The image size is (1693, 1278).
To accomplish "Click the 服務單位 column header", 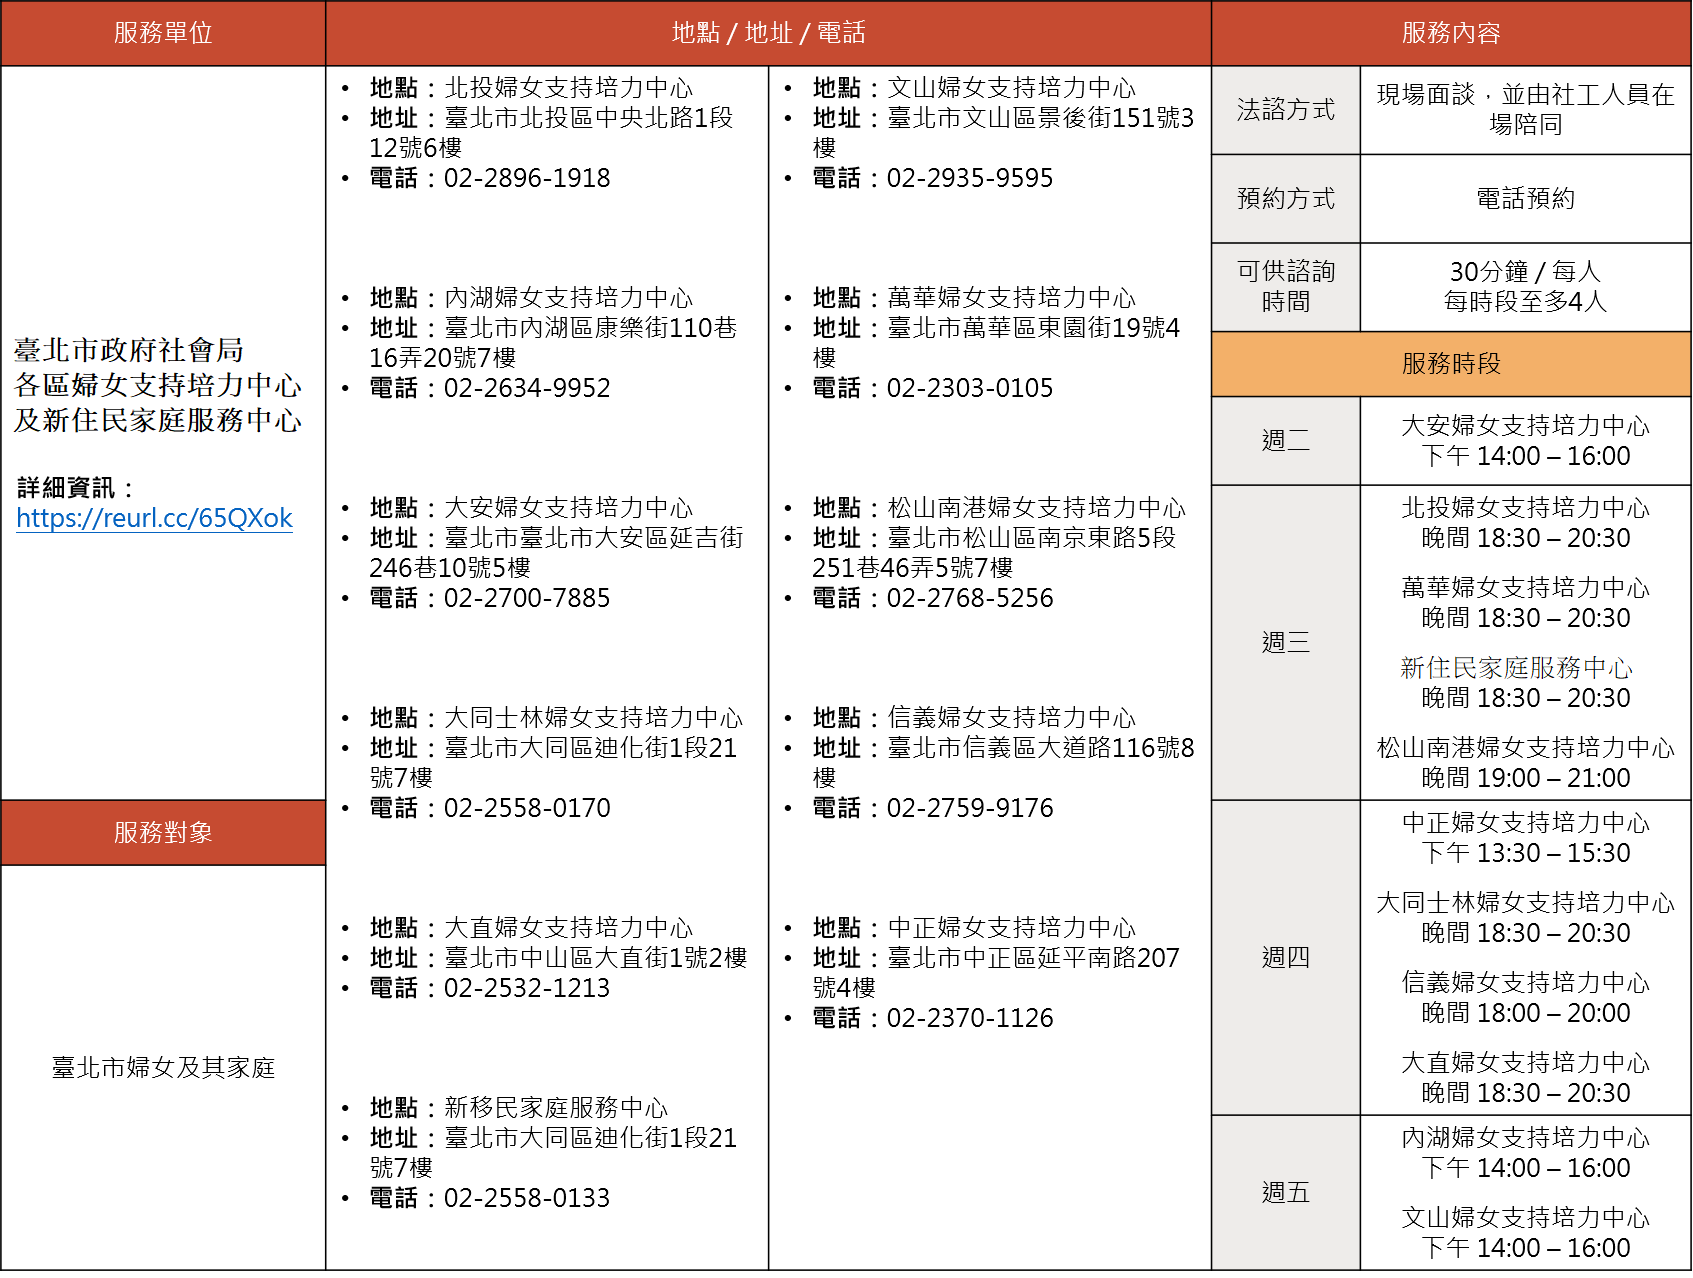I will click(162, 33).
